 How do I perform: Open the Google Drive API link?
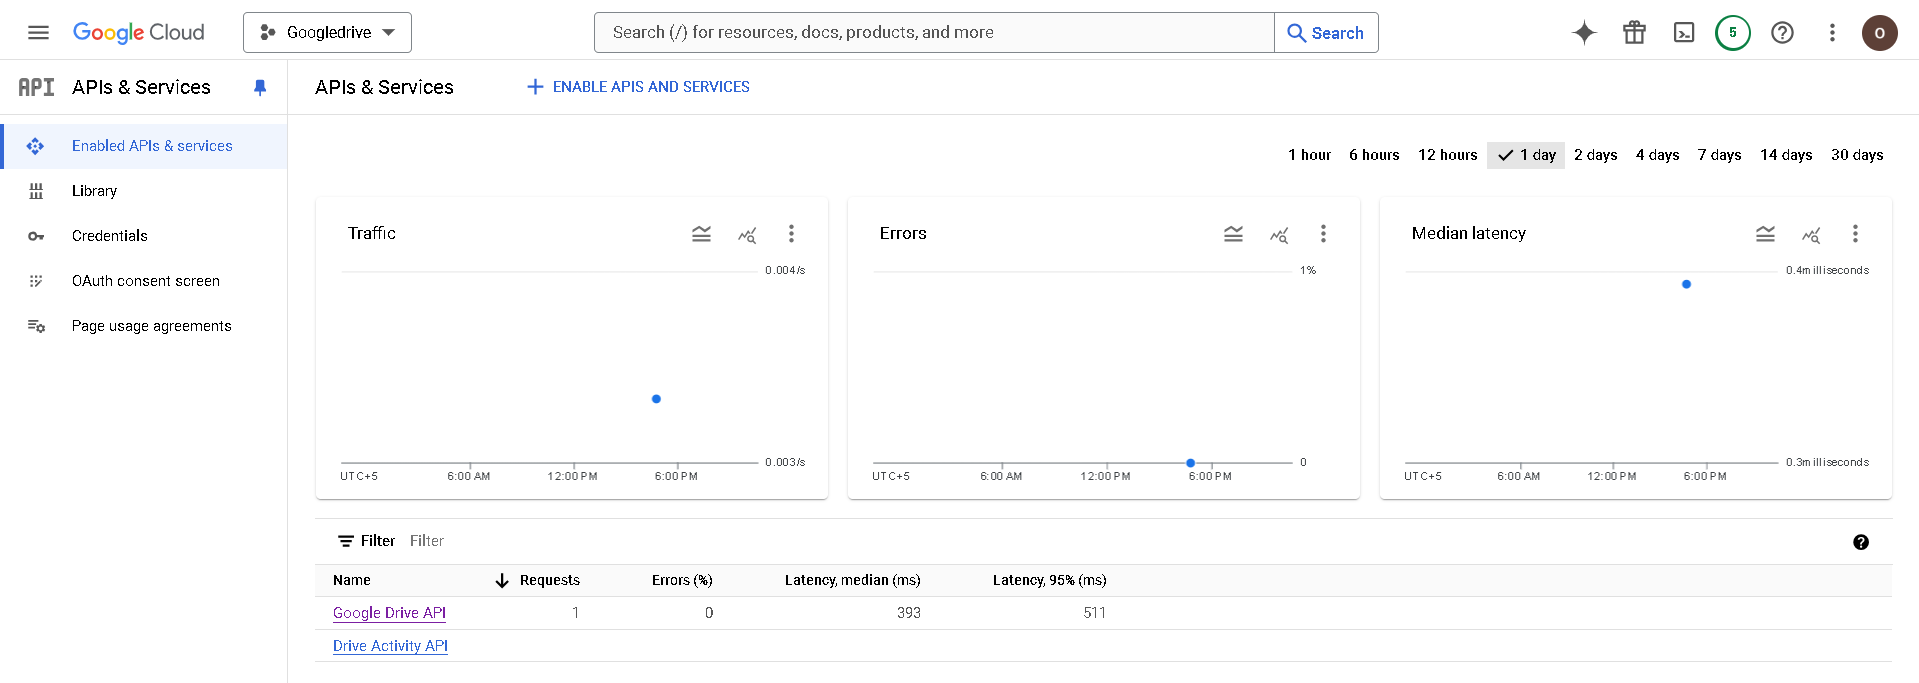(x=389, y=613)
